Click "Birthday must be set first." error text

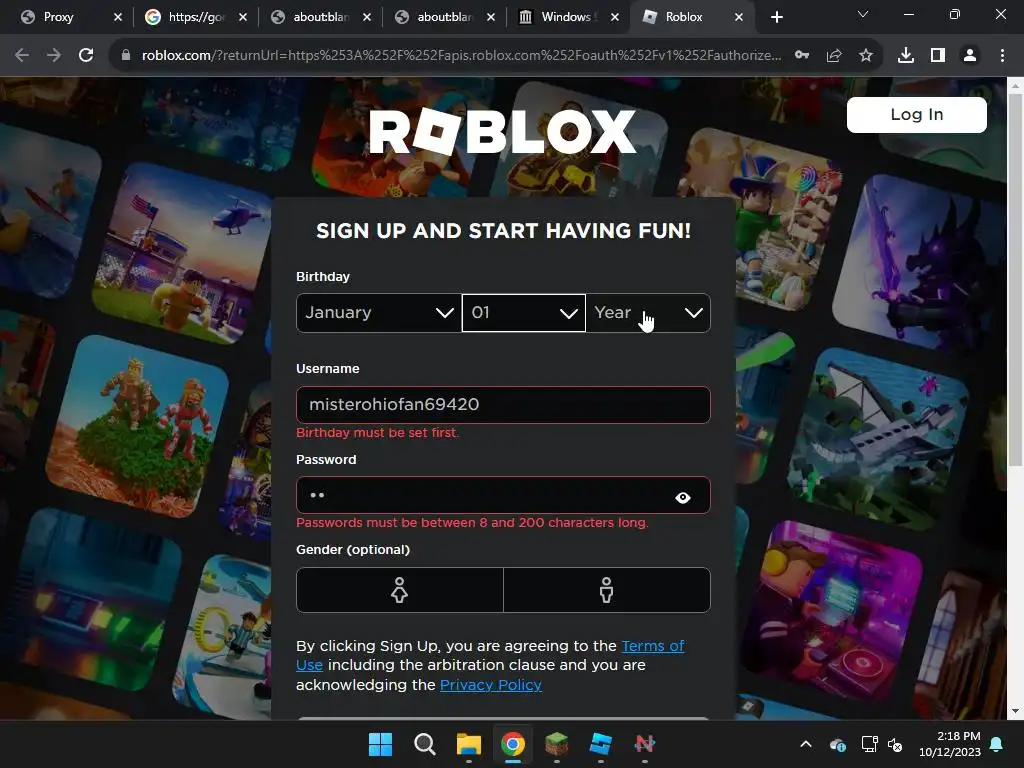pos(377,432)
